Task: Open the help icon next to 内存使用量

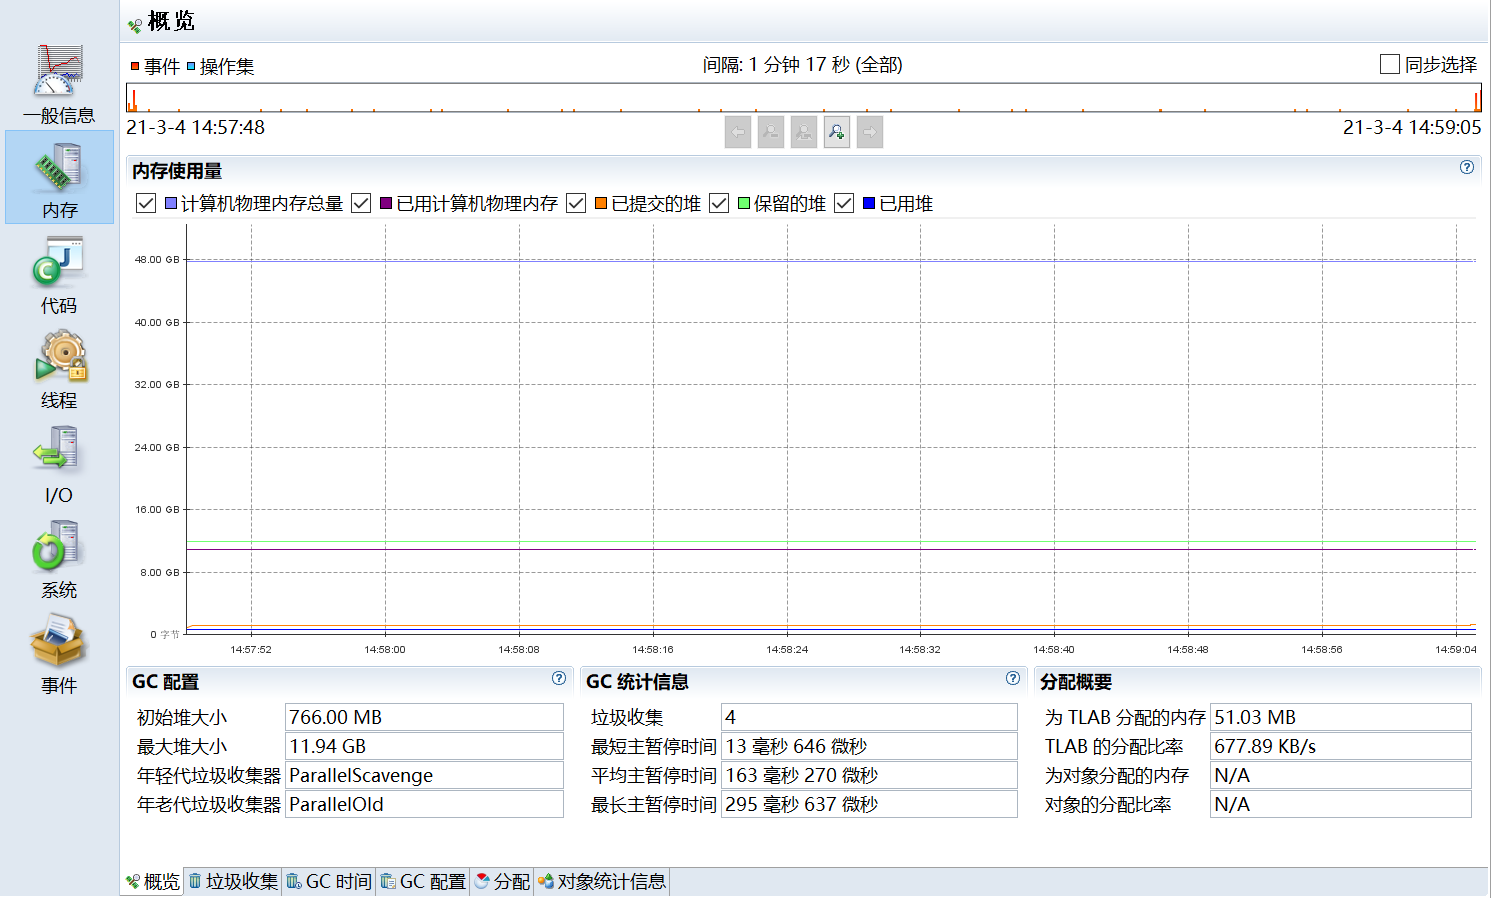Action: click(x=1467, y=167)
